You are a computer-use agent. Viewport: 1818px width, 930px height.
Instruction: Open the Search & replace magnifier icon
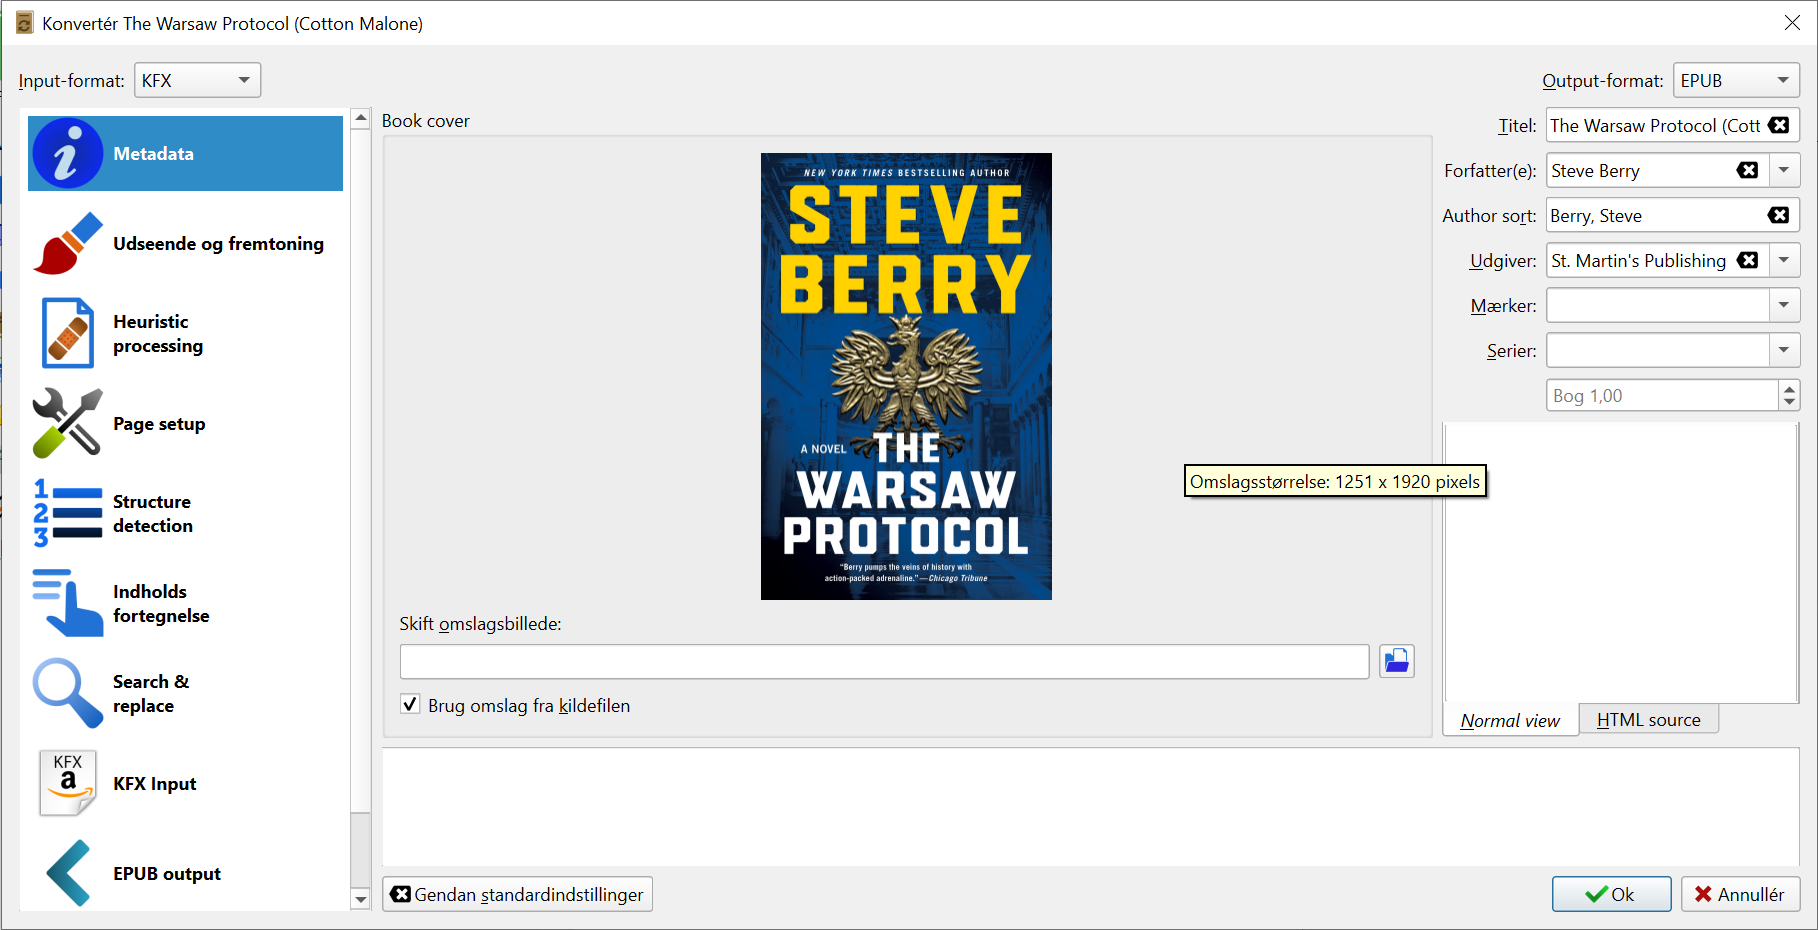point(67,693)
